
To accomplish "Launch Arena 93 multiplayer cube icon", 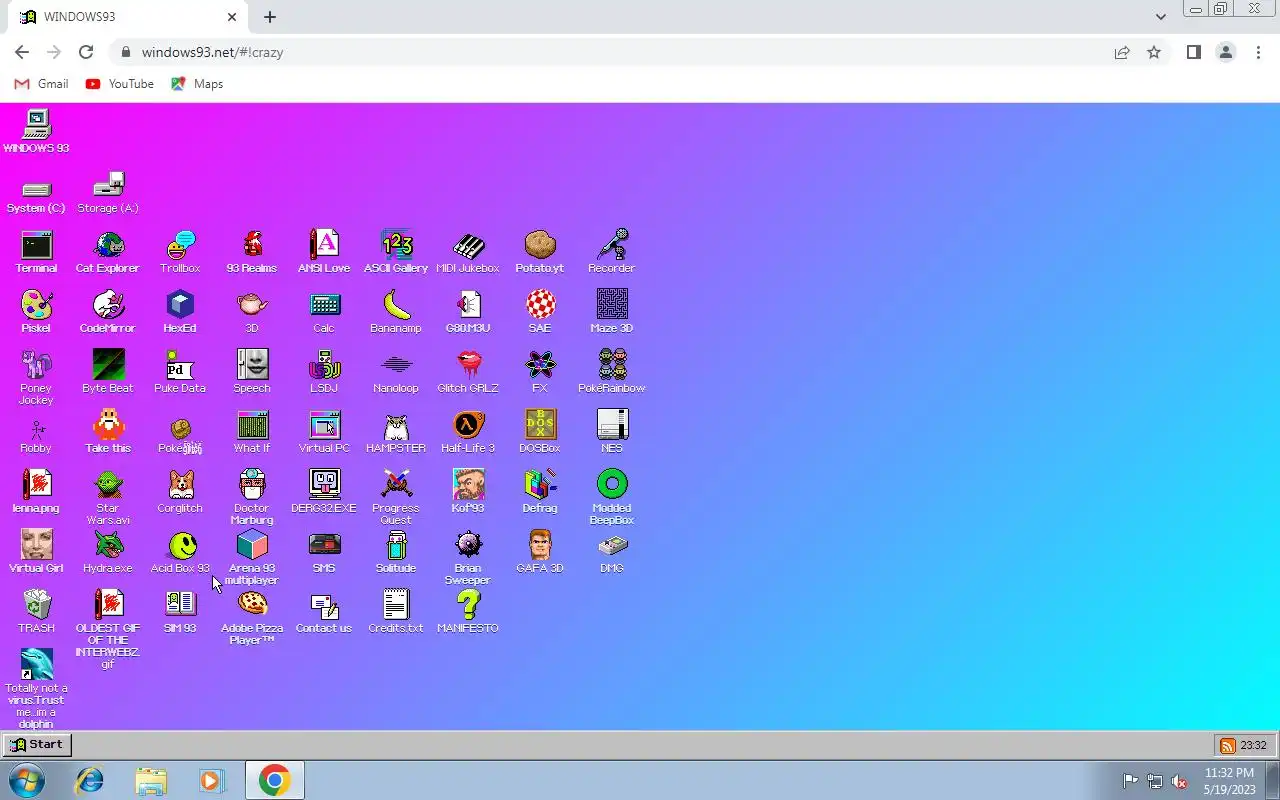I will [x=252, y=555].
